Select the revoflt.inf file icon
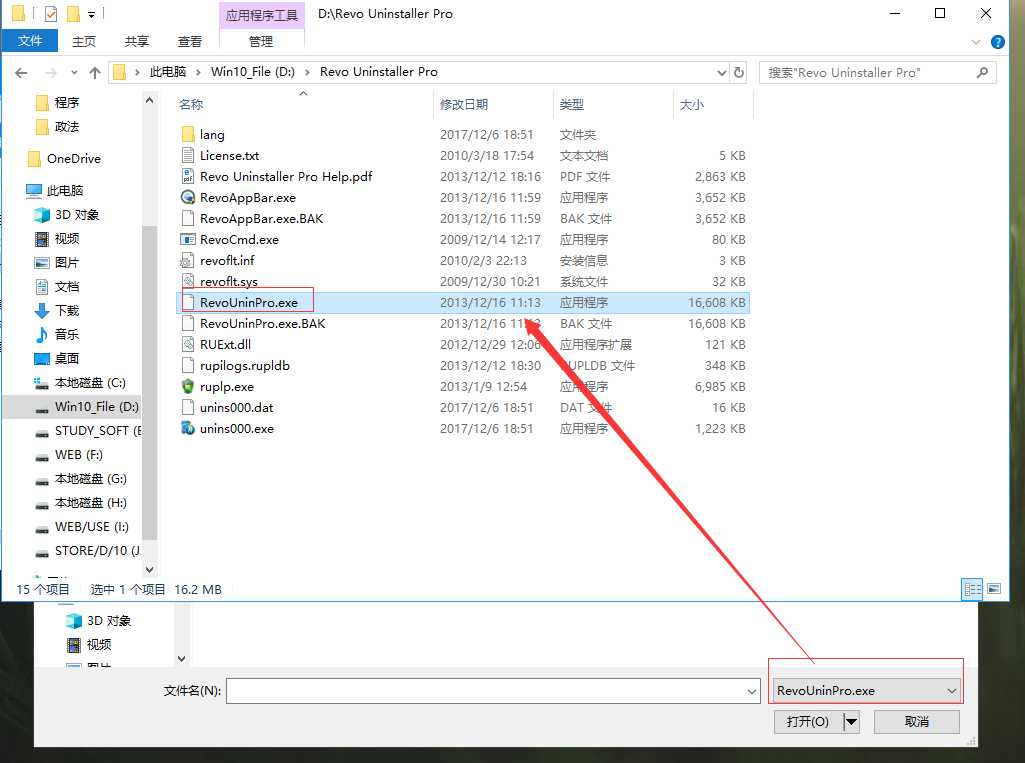 click(188, 260)
